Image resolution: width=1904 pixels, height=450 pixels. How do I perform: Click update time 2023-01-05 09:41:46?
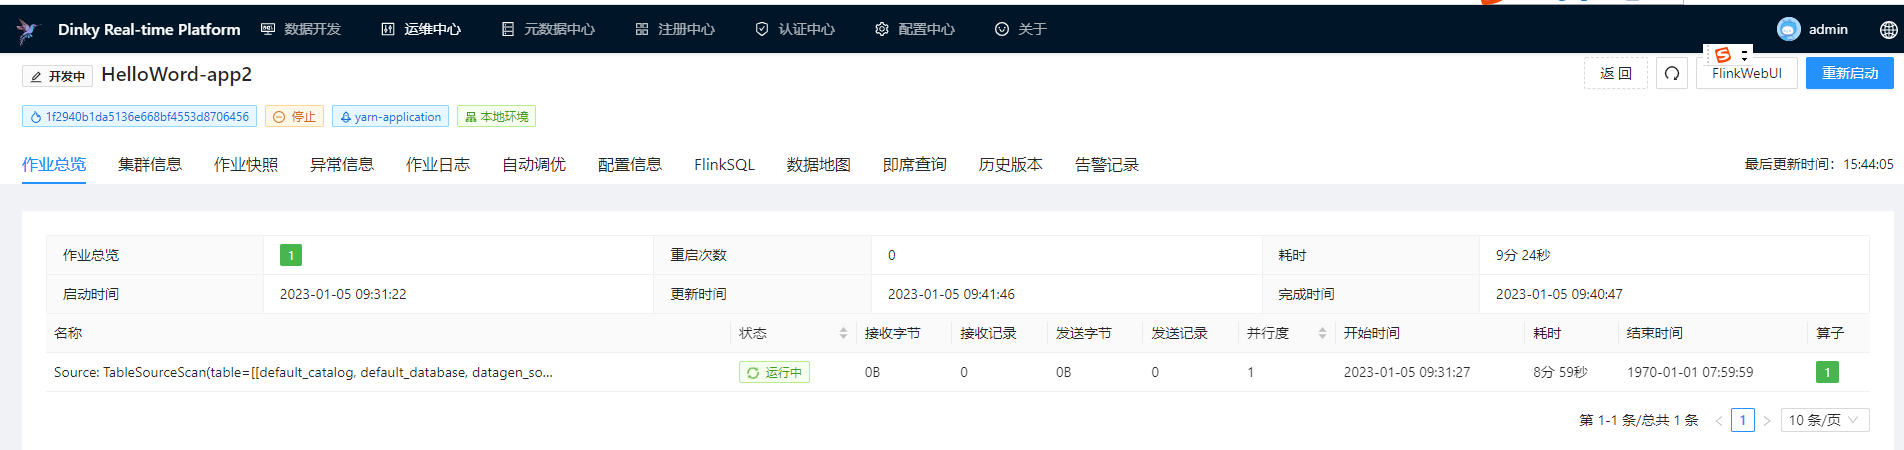951,294
